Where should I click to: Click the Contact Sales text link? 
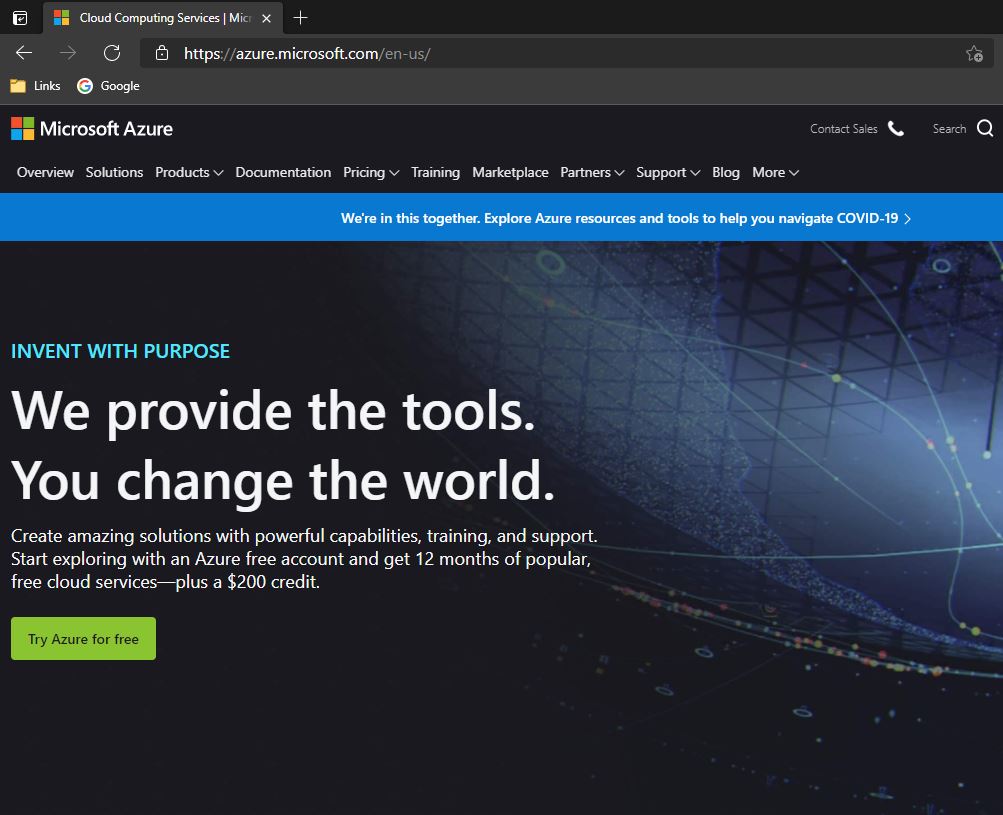[844, 129]
